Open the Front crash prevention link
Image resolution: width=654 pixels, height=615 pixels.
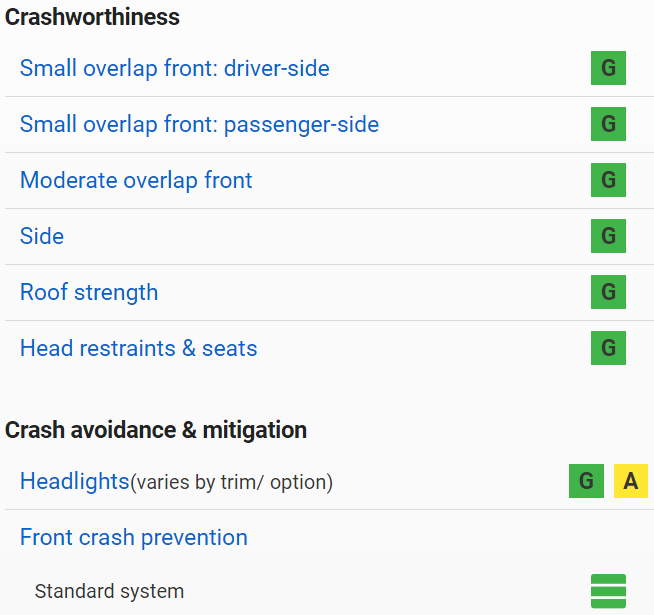tap(134, 537)
